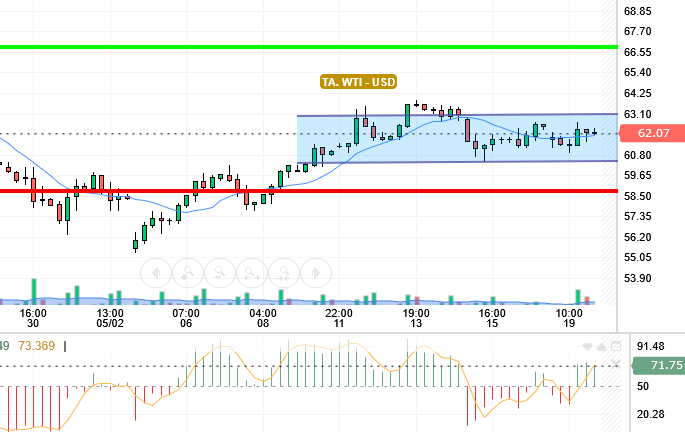Click the 16:00 30 time axis label
The width and height of the screenshot is (685, 432).
(33, 318)
